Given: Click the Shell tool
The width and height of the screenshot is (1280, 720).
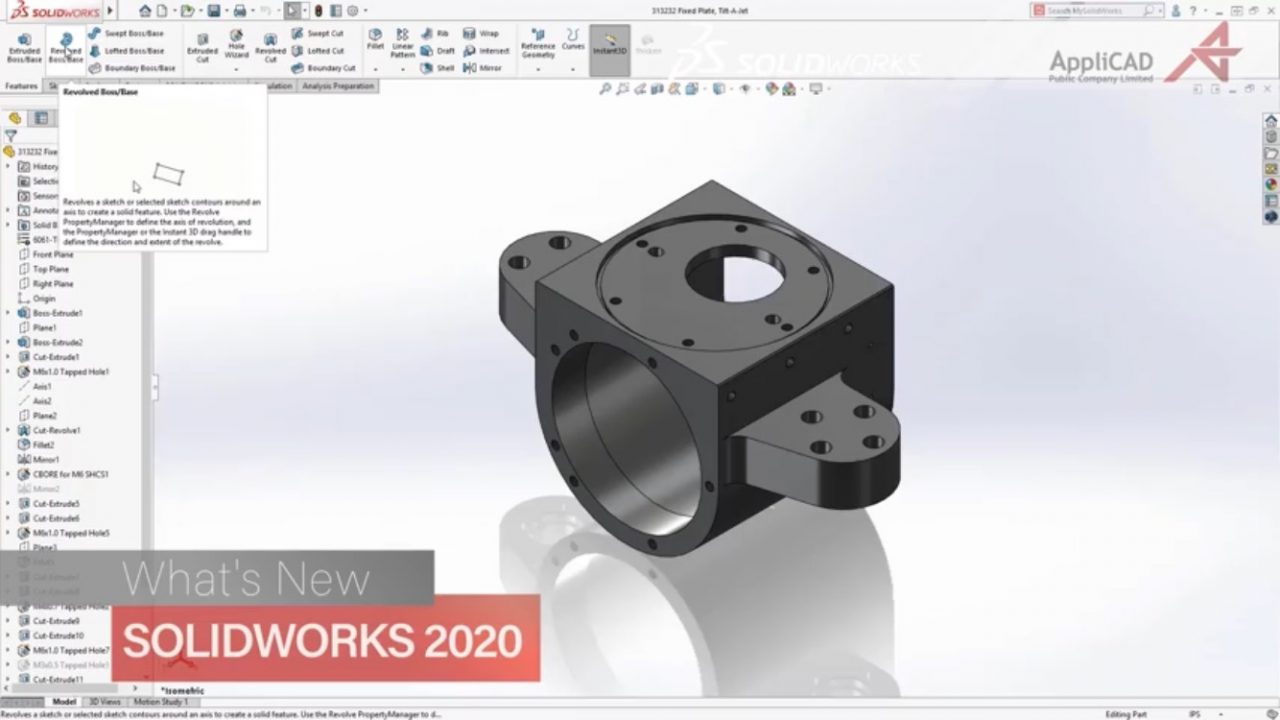Looking at the screenshot, I should 437,68.
